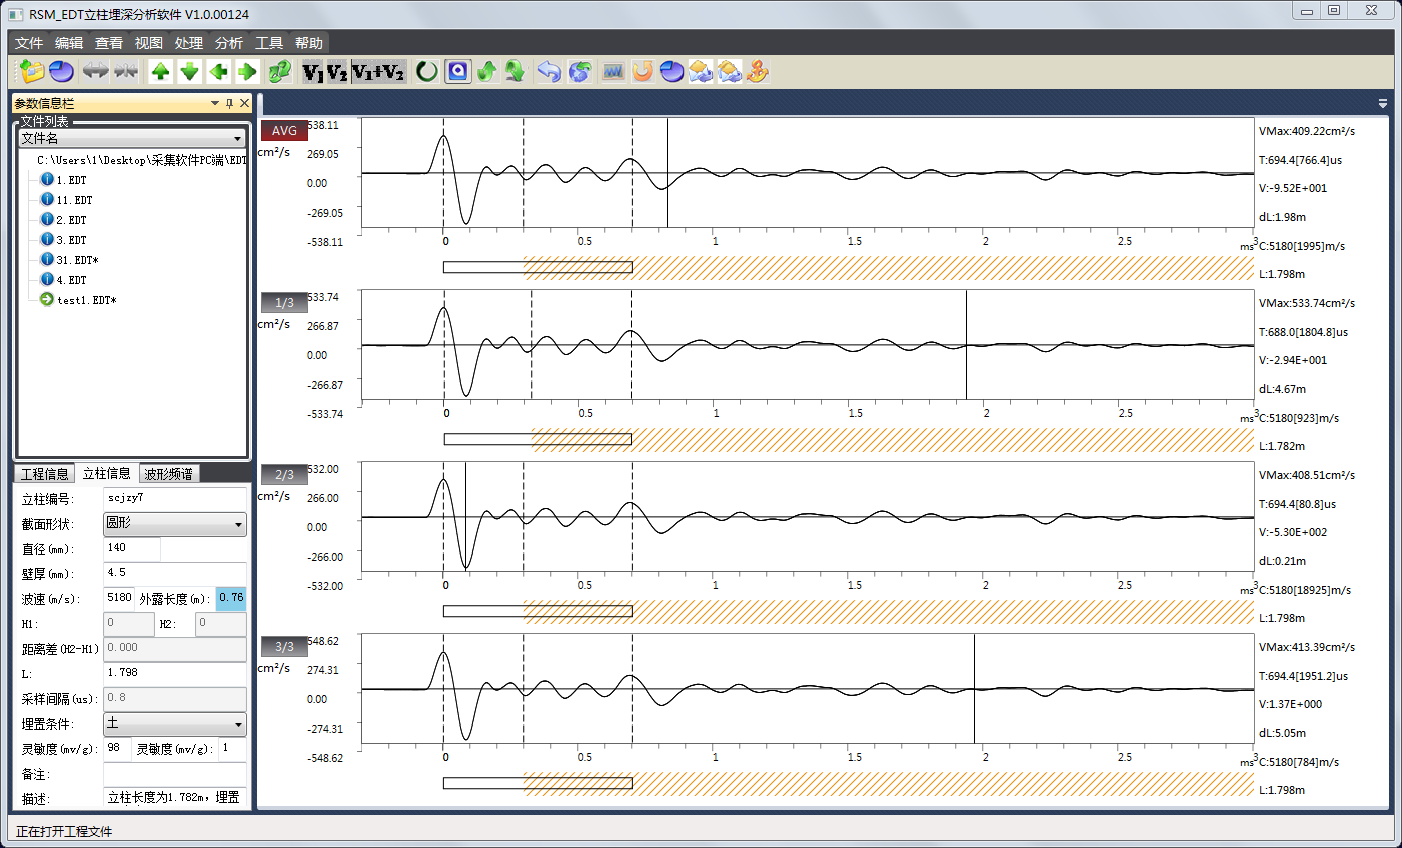The width and height of the screenshot is (1402, 848).
Task: Open the 埋置条件 dropdown showing 土
Action: (175, 724)
